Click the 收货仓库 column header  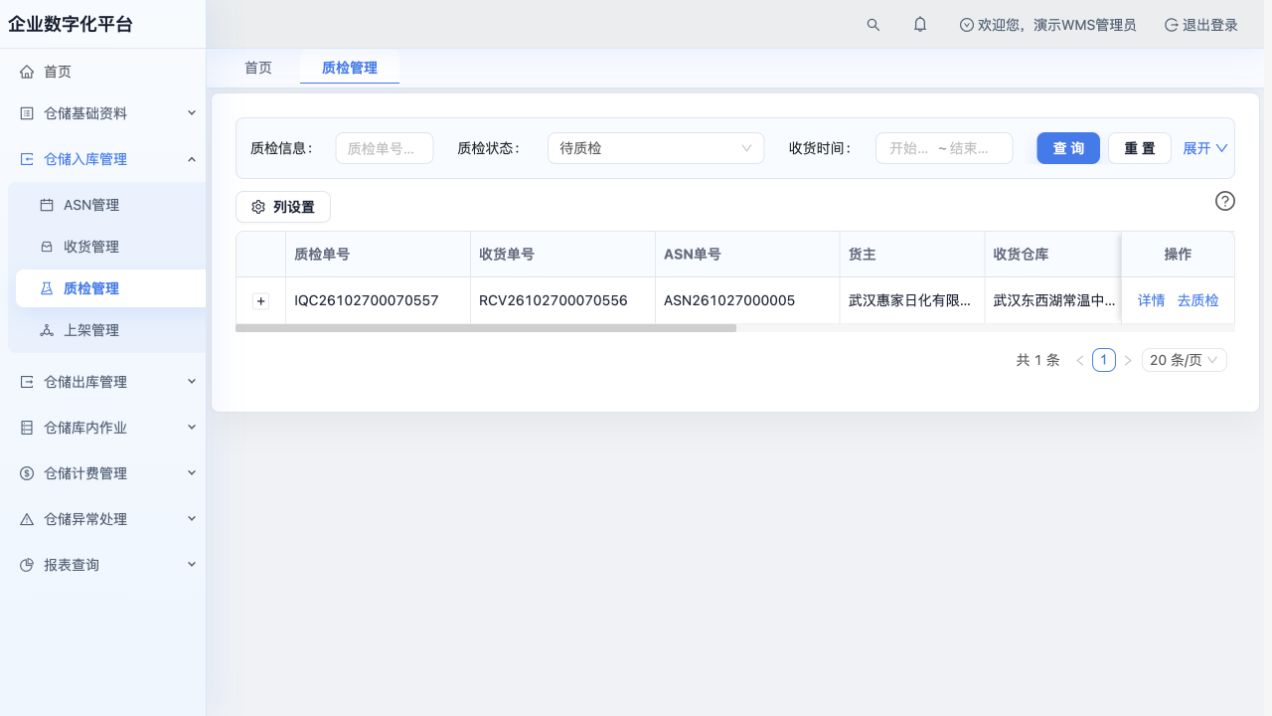1053,254
